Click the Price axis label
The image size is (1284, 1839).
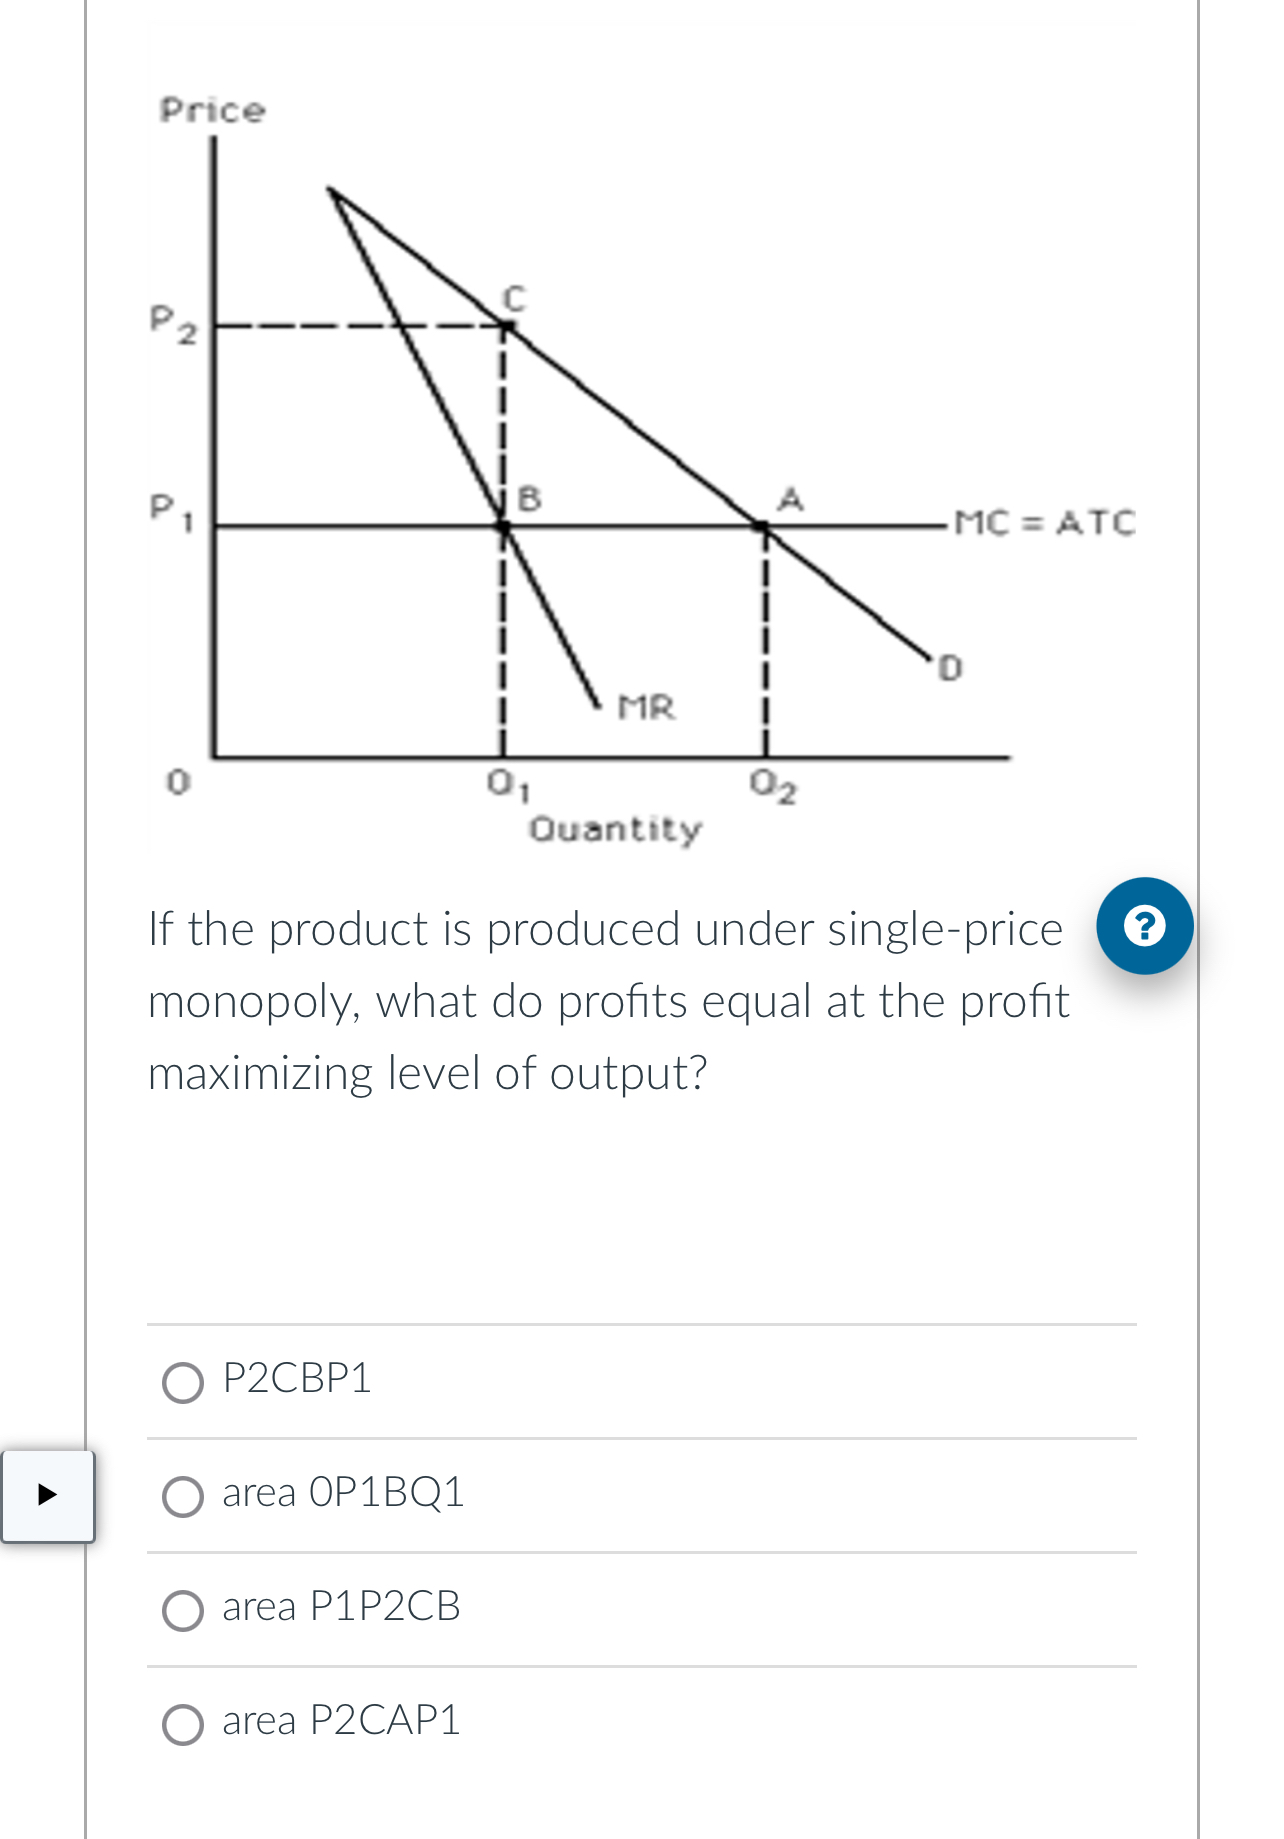pyautogui.click(x=211, y=110)
